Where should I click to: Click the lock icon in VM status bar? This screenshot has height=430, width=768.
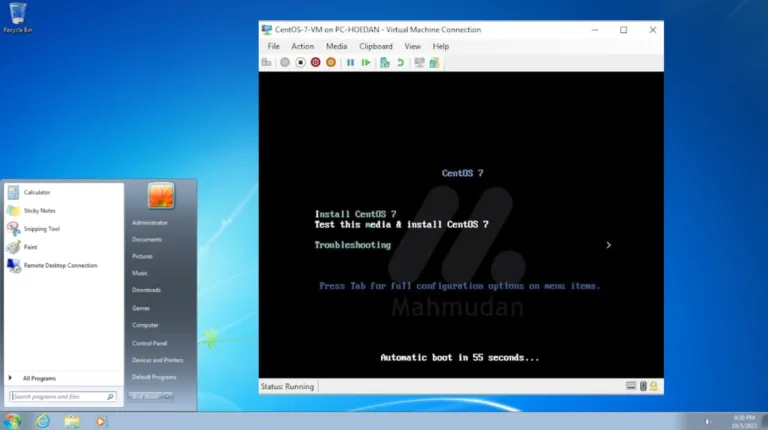tap(654, 386)
